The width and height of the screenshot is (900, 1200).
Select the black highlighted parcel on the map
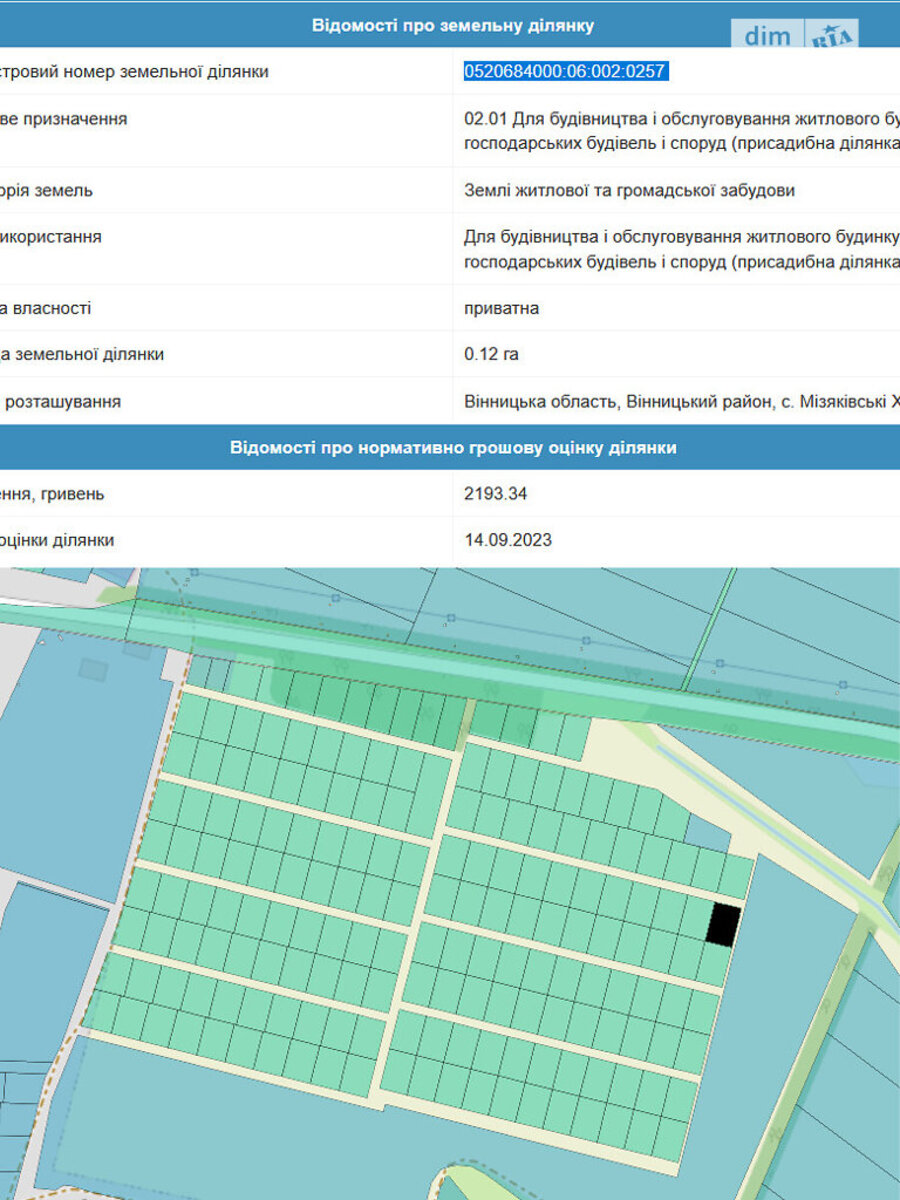724,923
